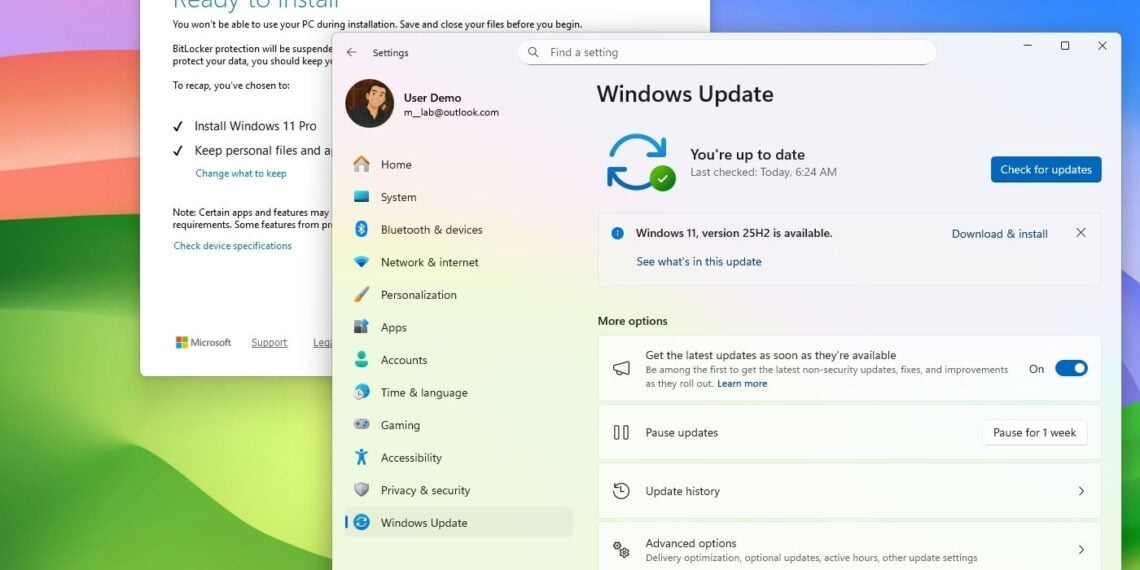
Task: Click the System monitor icon
Action: tap(361, 197)
